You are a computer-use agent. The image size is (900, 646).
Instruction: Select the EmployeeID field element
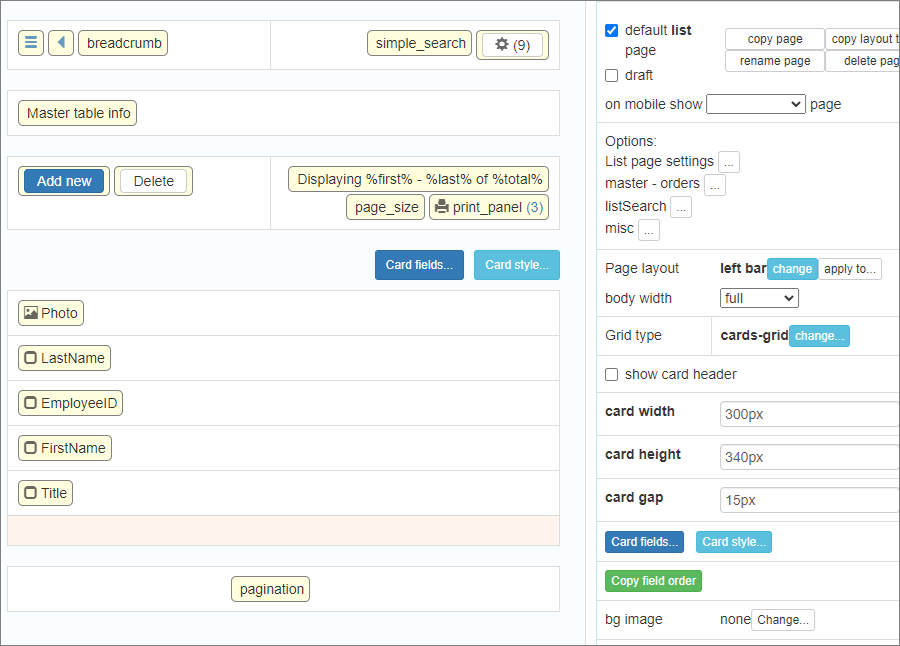pos(70,403)
